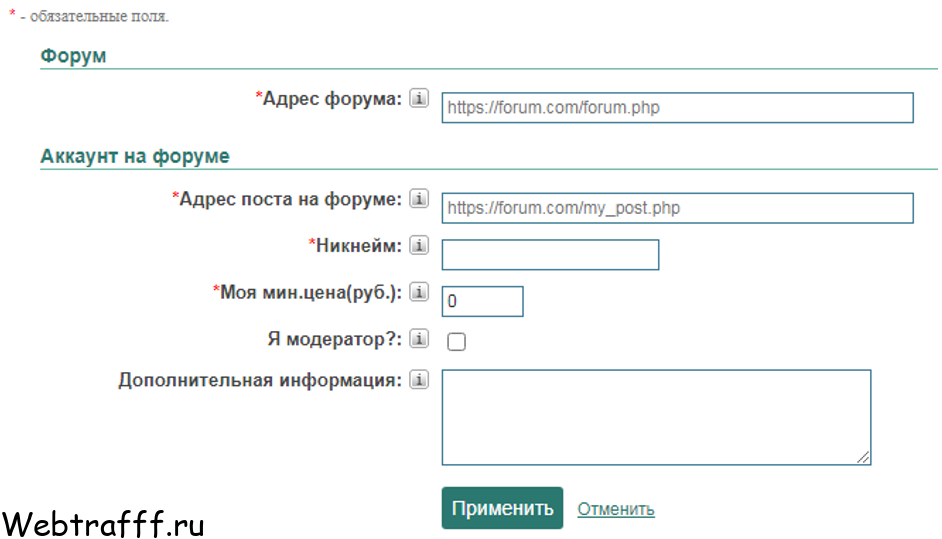Click the Применить button

coord(502,508)
